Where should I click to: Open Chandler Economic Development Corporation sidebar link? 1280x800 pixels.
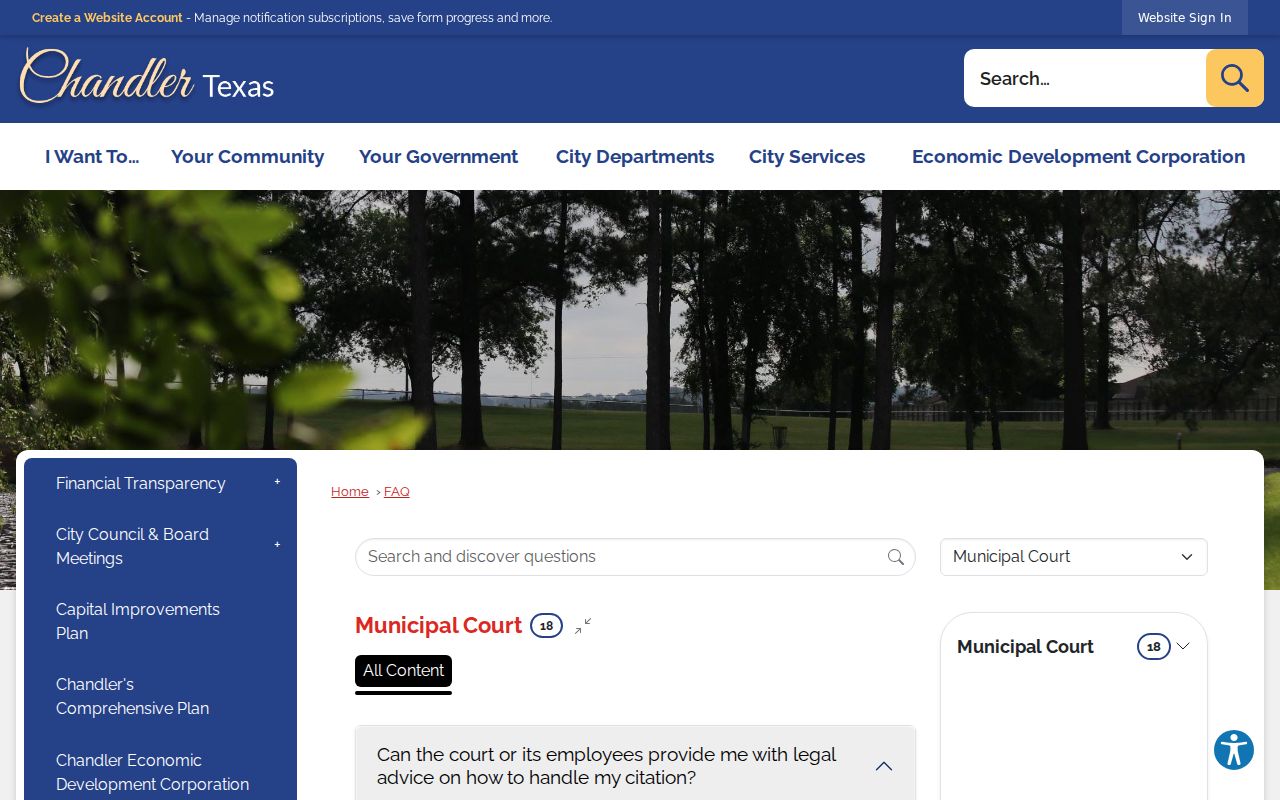pos(152,772)
